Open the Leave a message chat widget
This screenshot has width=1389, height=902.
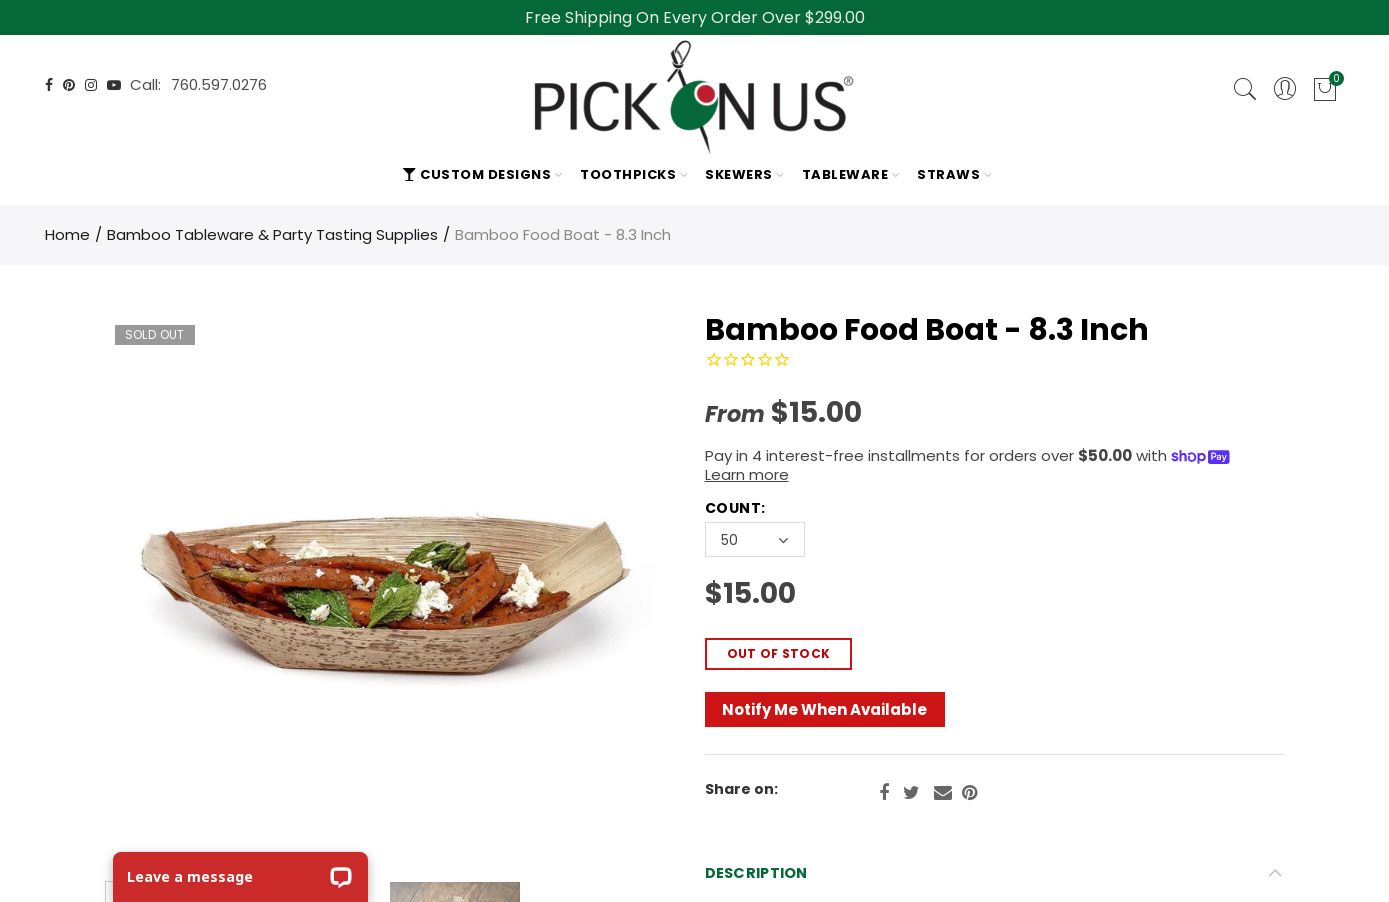pos(240,877)
